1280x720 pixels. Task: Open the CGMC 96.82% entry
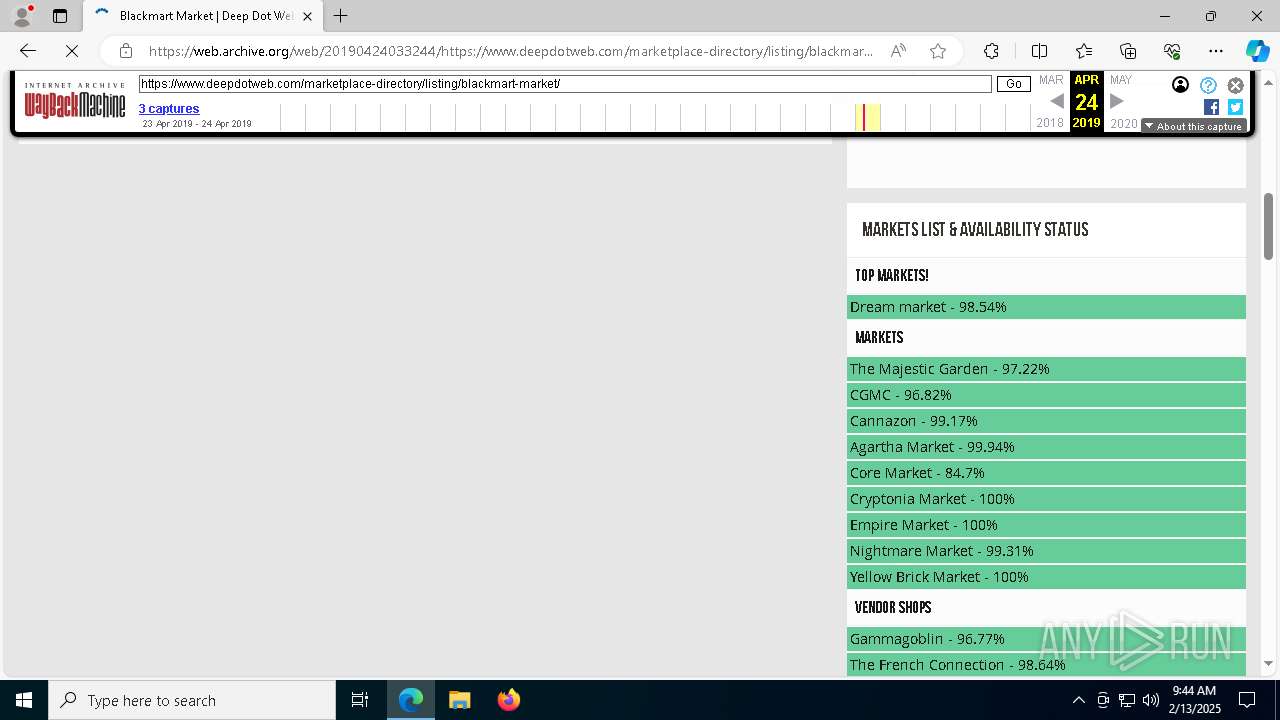[1046, 395]
